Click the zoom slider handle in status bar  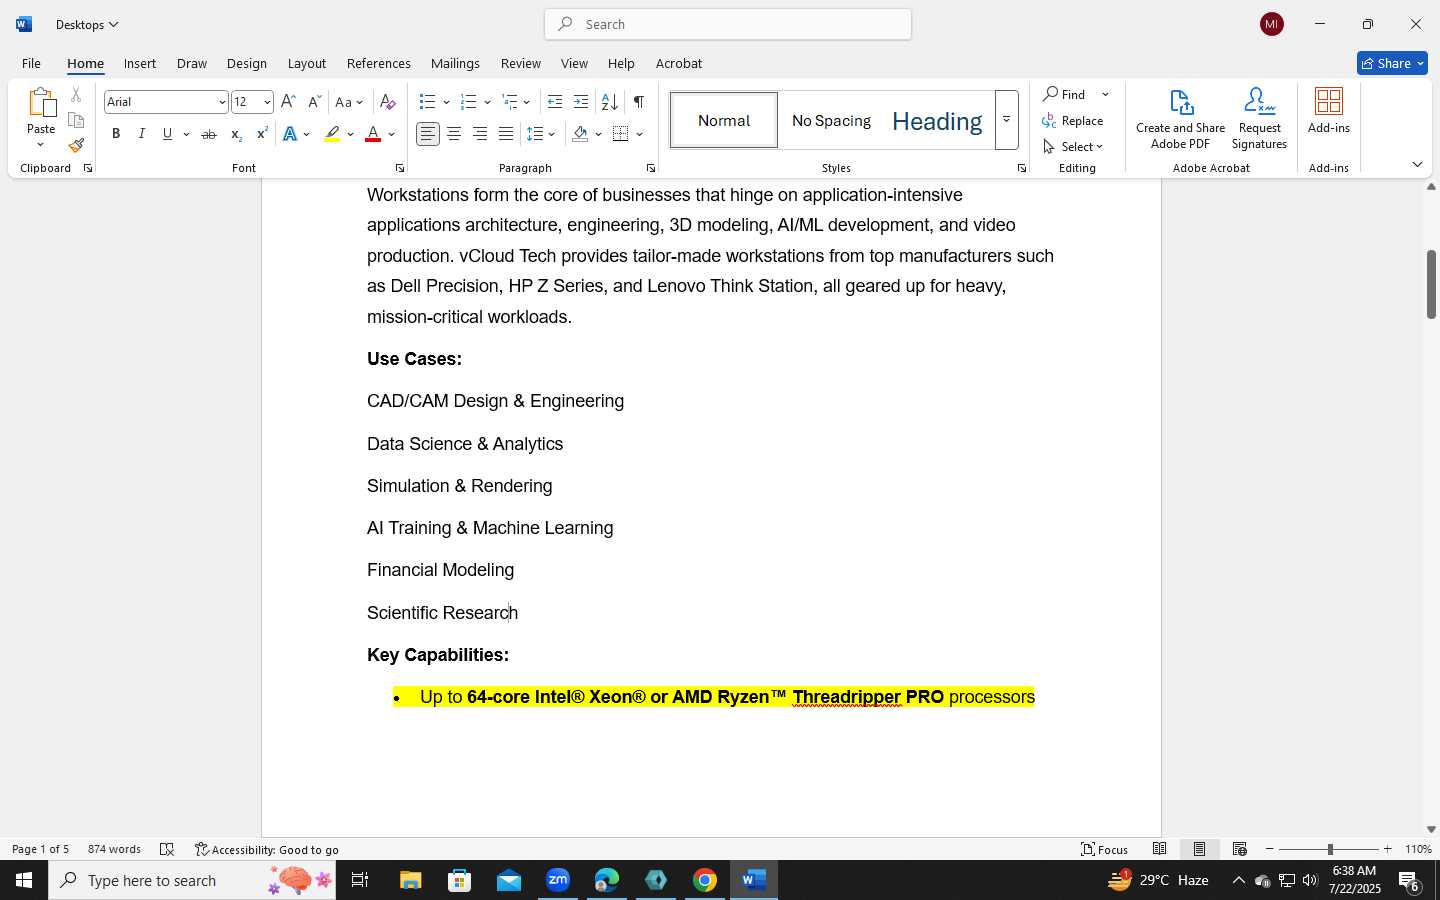click(x=1330, y=849)
